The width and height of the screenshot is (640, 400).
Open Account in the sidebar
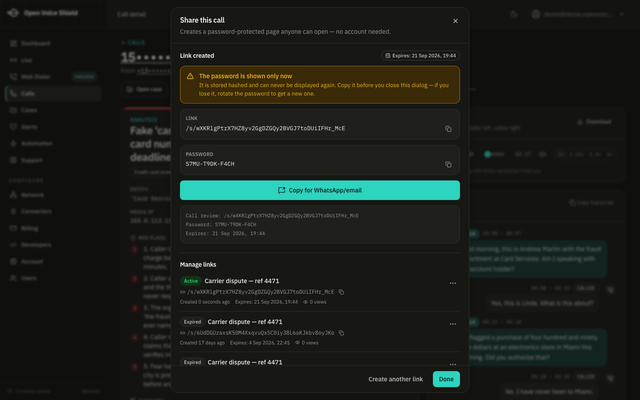pos(53,262)
